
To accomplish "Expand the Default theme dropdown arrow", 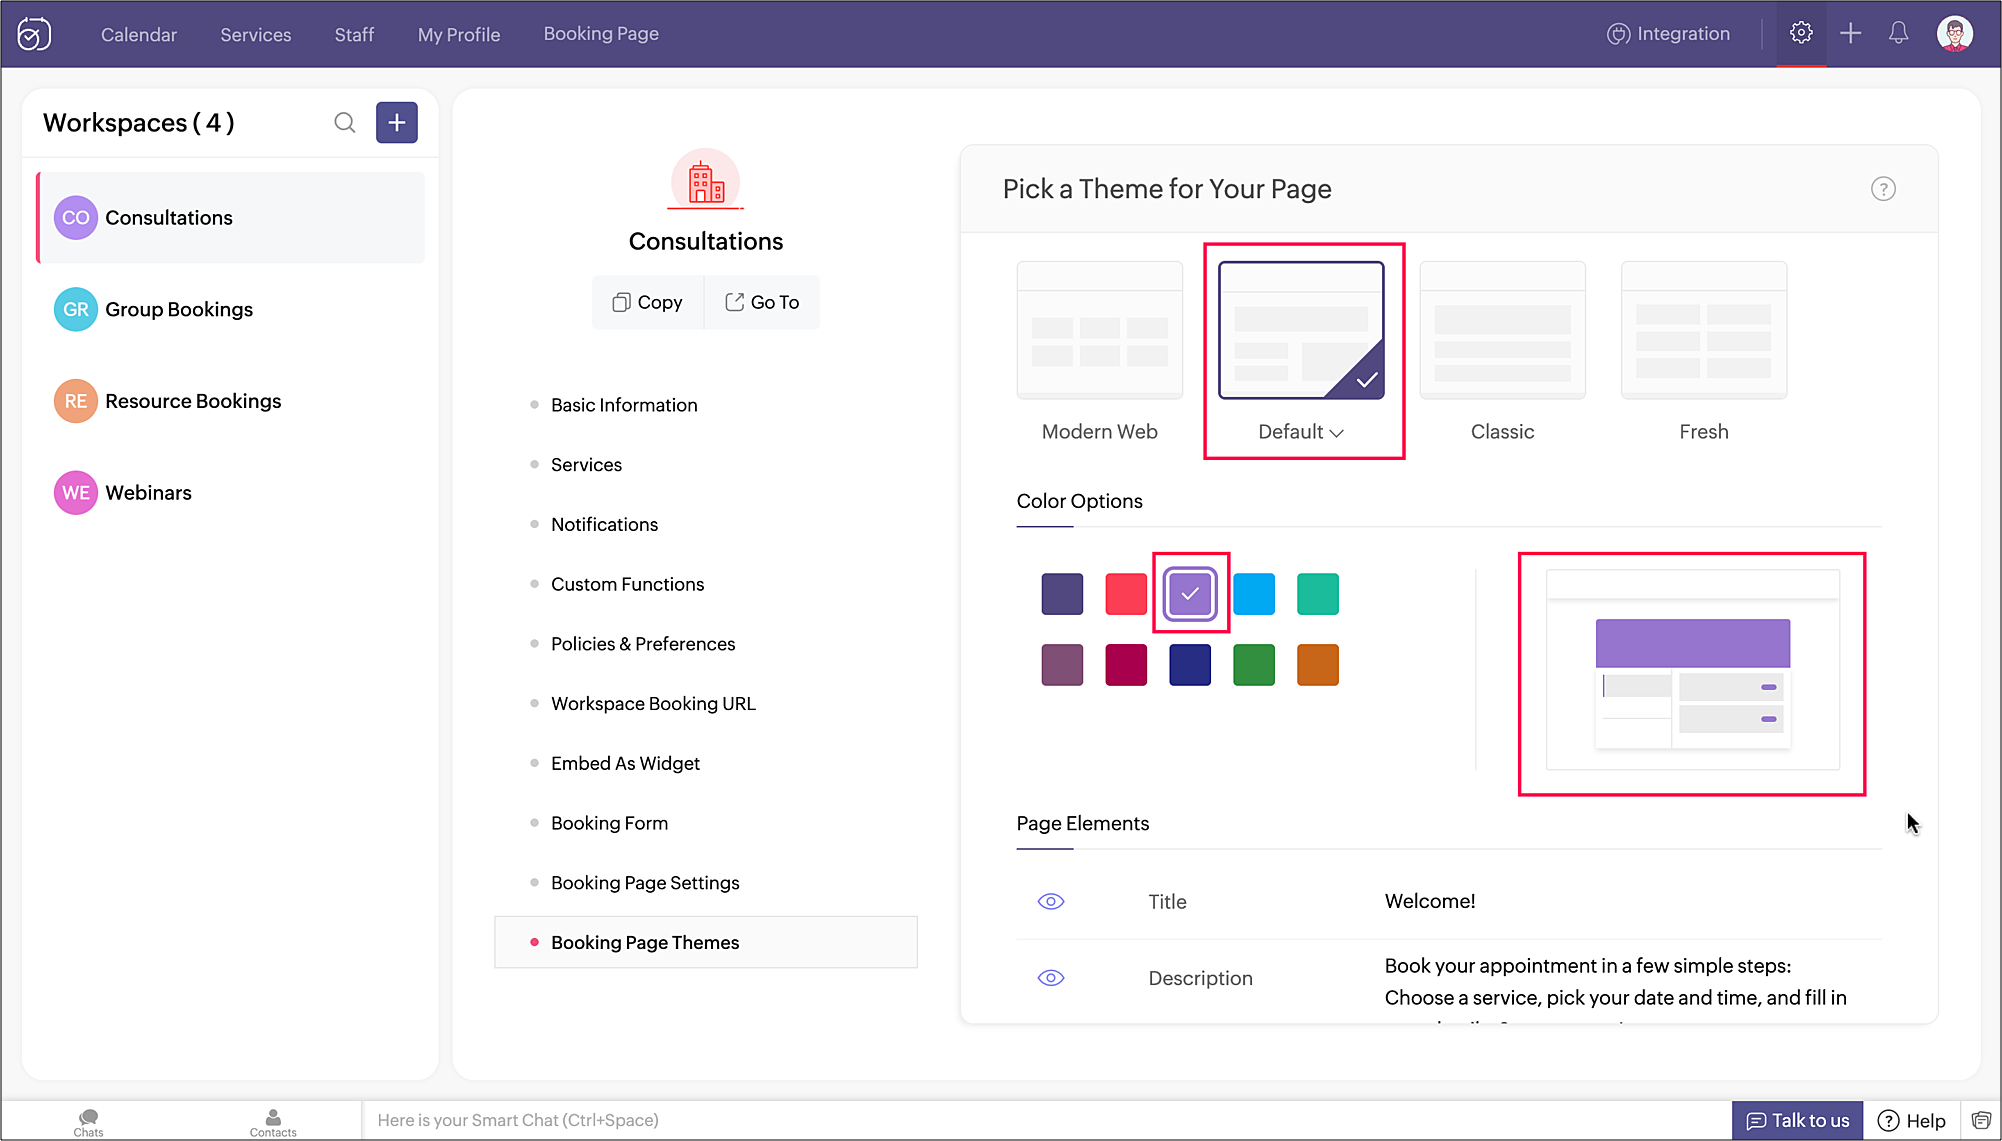I will (1337, 432).
